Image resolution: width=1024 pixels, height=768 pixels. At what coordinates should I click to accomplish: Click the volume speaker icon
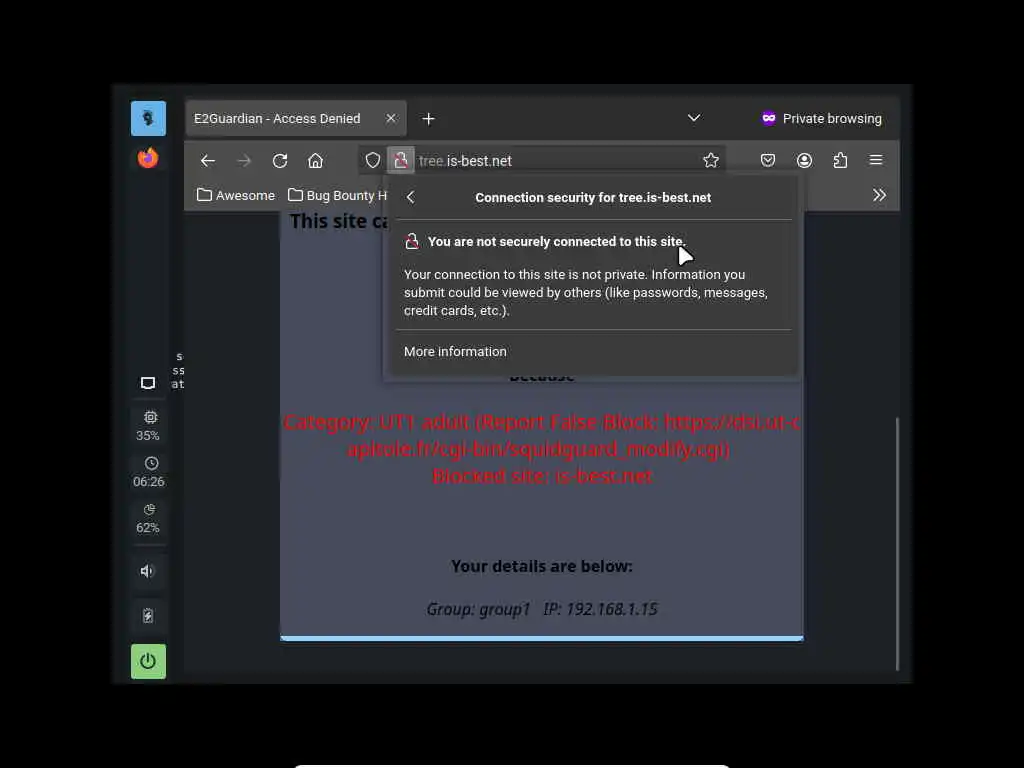pos(147,571)
